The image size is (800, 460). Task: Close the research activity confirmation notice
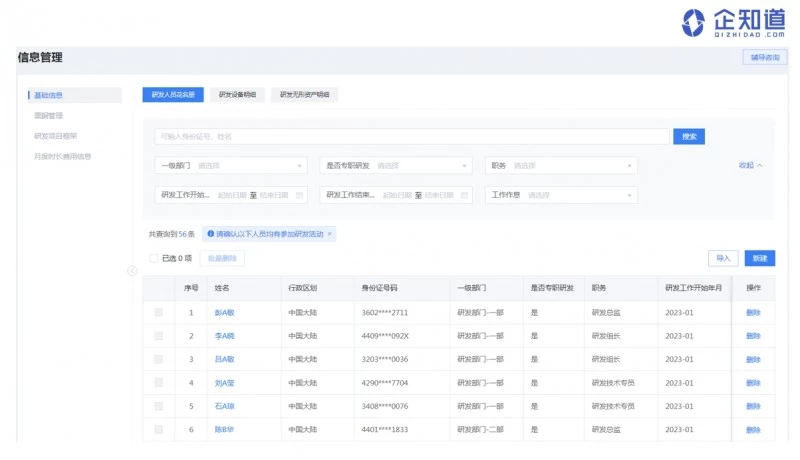pos(330,234)
